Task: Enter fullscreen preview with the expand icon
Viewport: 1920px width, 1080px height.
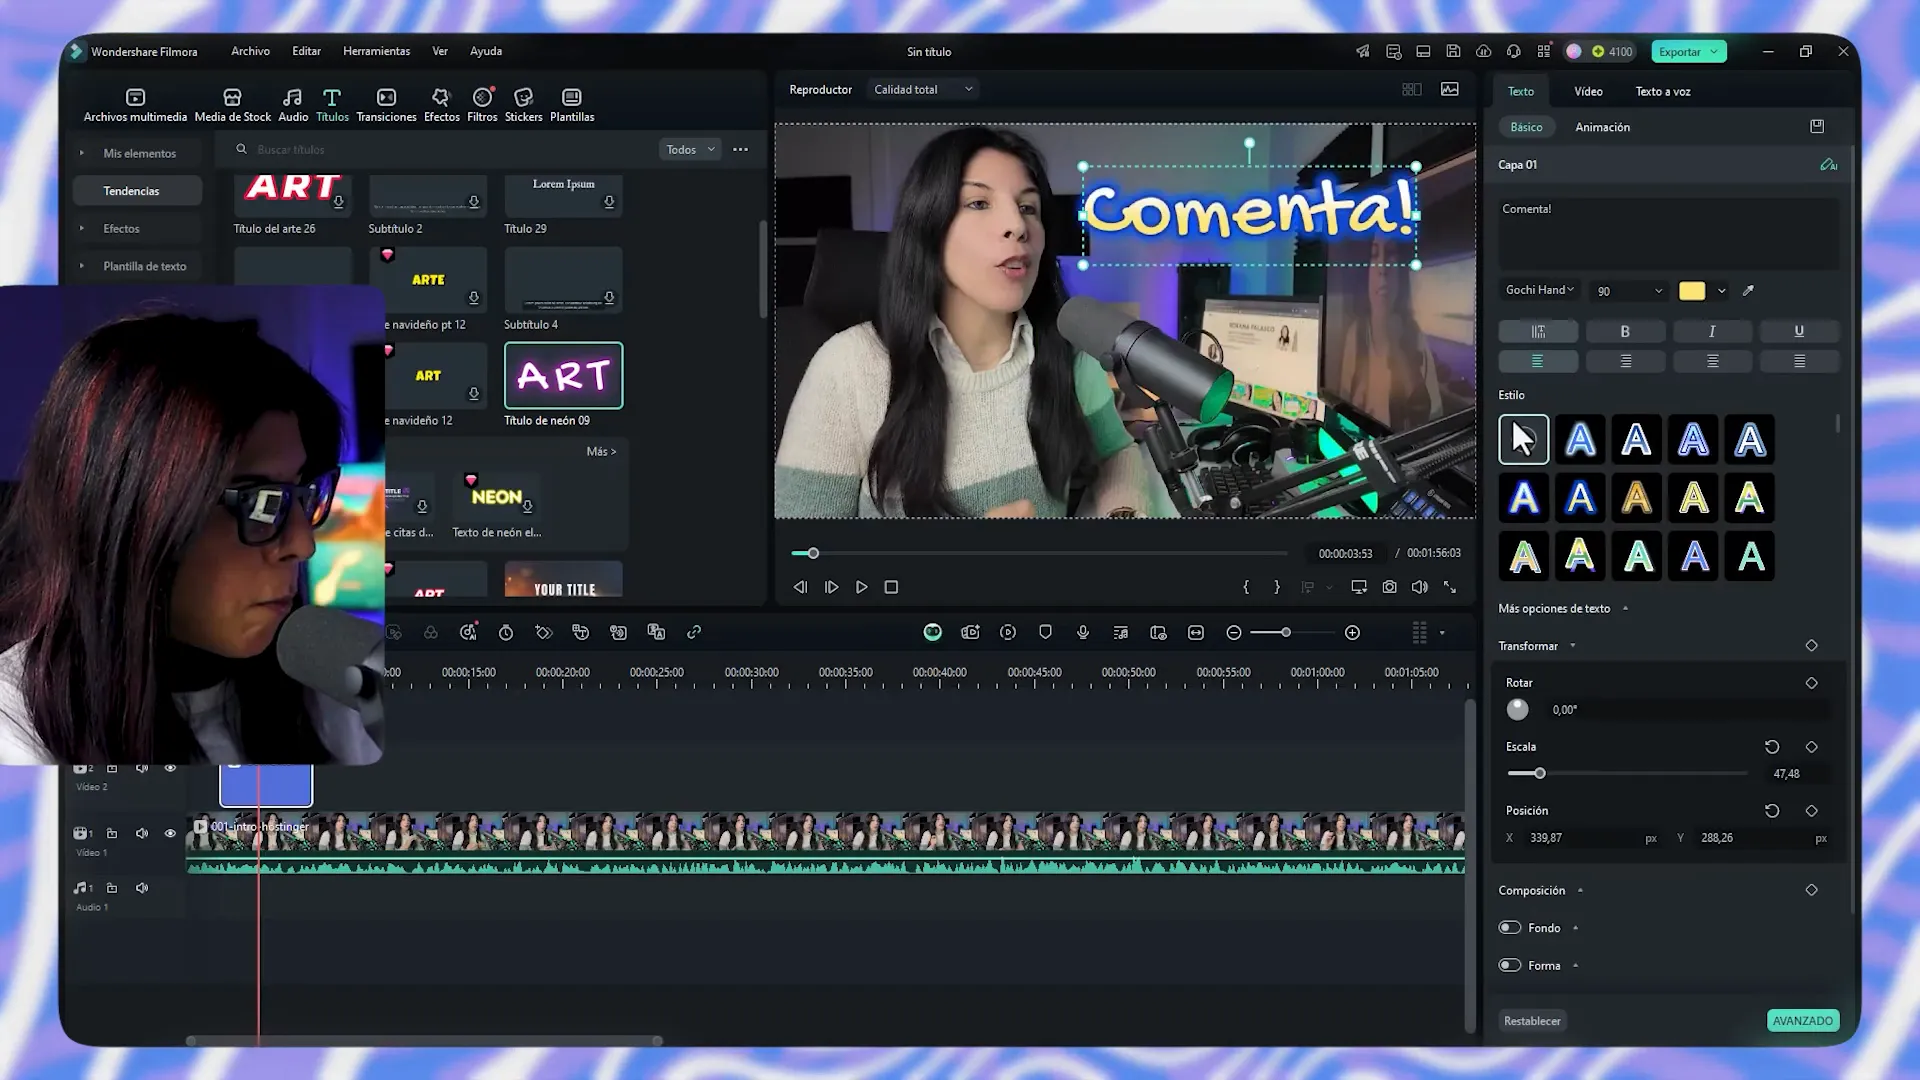Action: [1450, 588]
